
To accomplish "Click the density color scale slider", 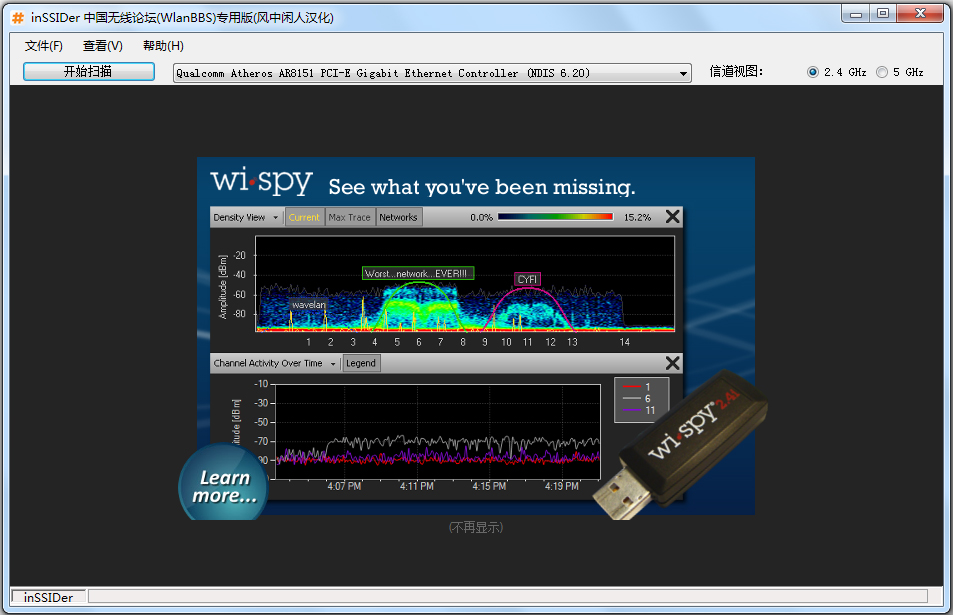I will point(555,216).
